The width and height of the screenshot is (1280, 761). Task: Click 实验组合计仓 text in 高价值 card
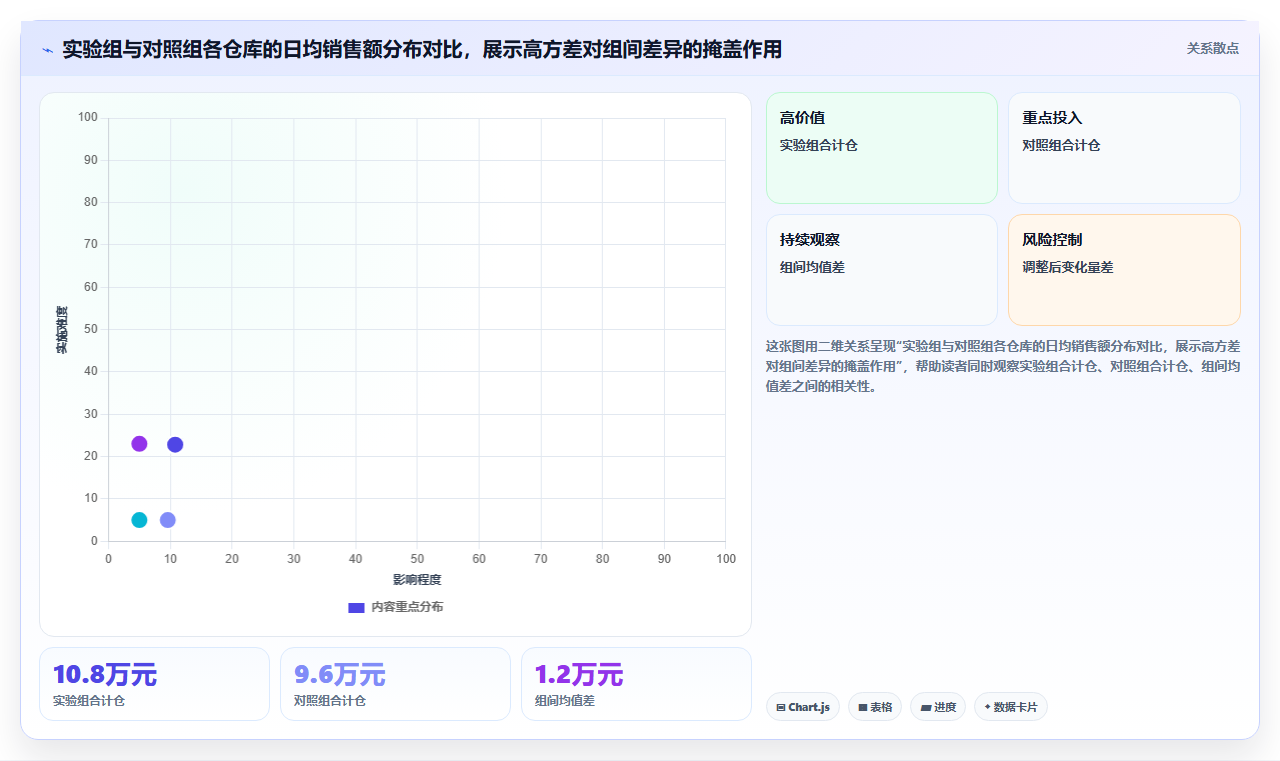click(819, 145)
